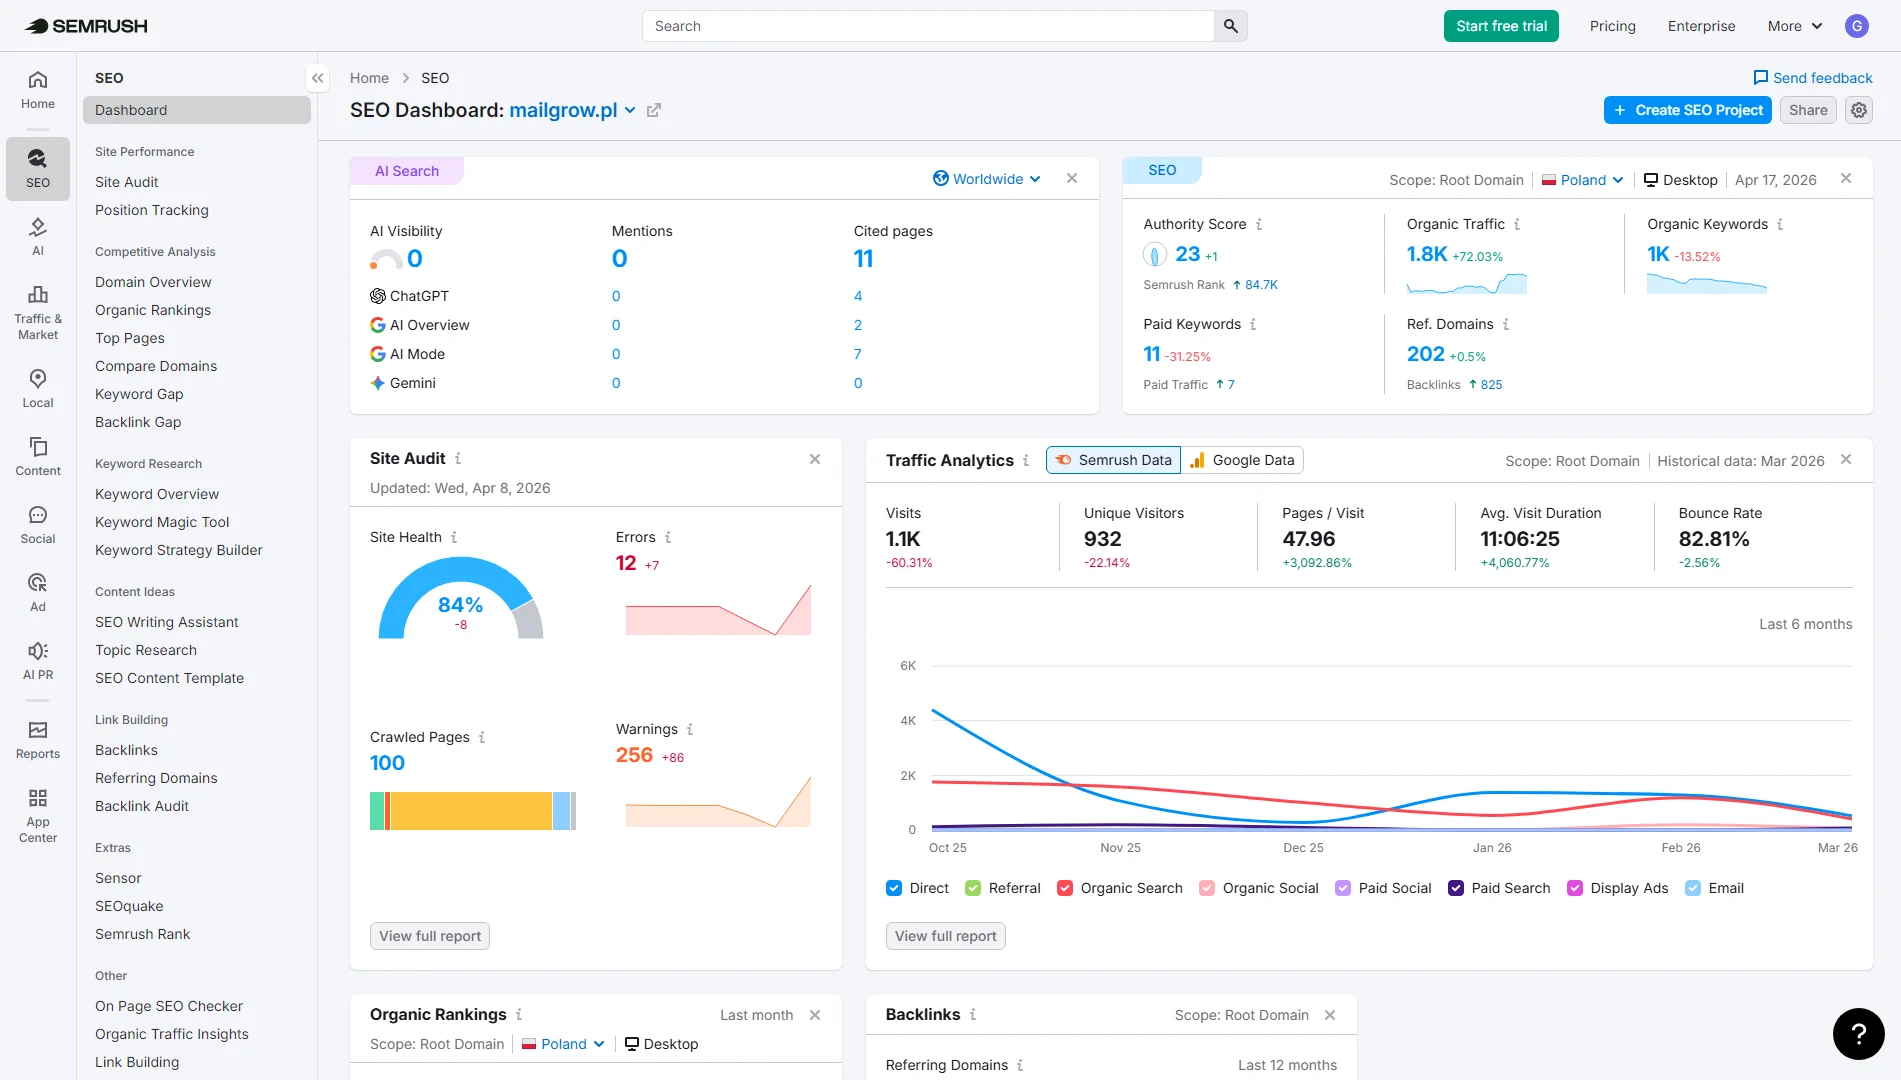Open mailgrow.pl in external link icon
This screenshot has height=1080, width=1901.
[654, 110]
